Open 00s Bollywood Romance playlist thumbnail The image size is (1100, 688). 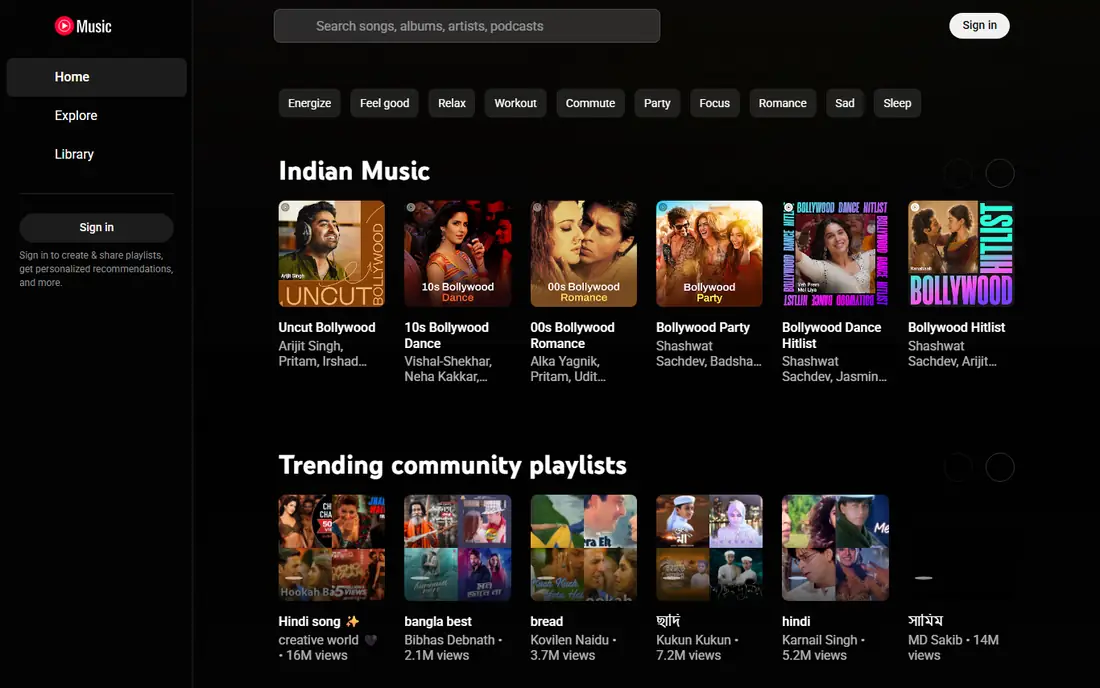(x=584, y=254)
